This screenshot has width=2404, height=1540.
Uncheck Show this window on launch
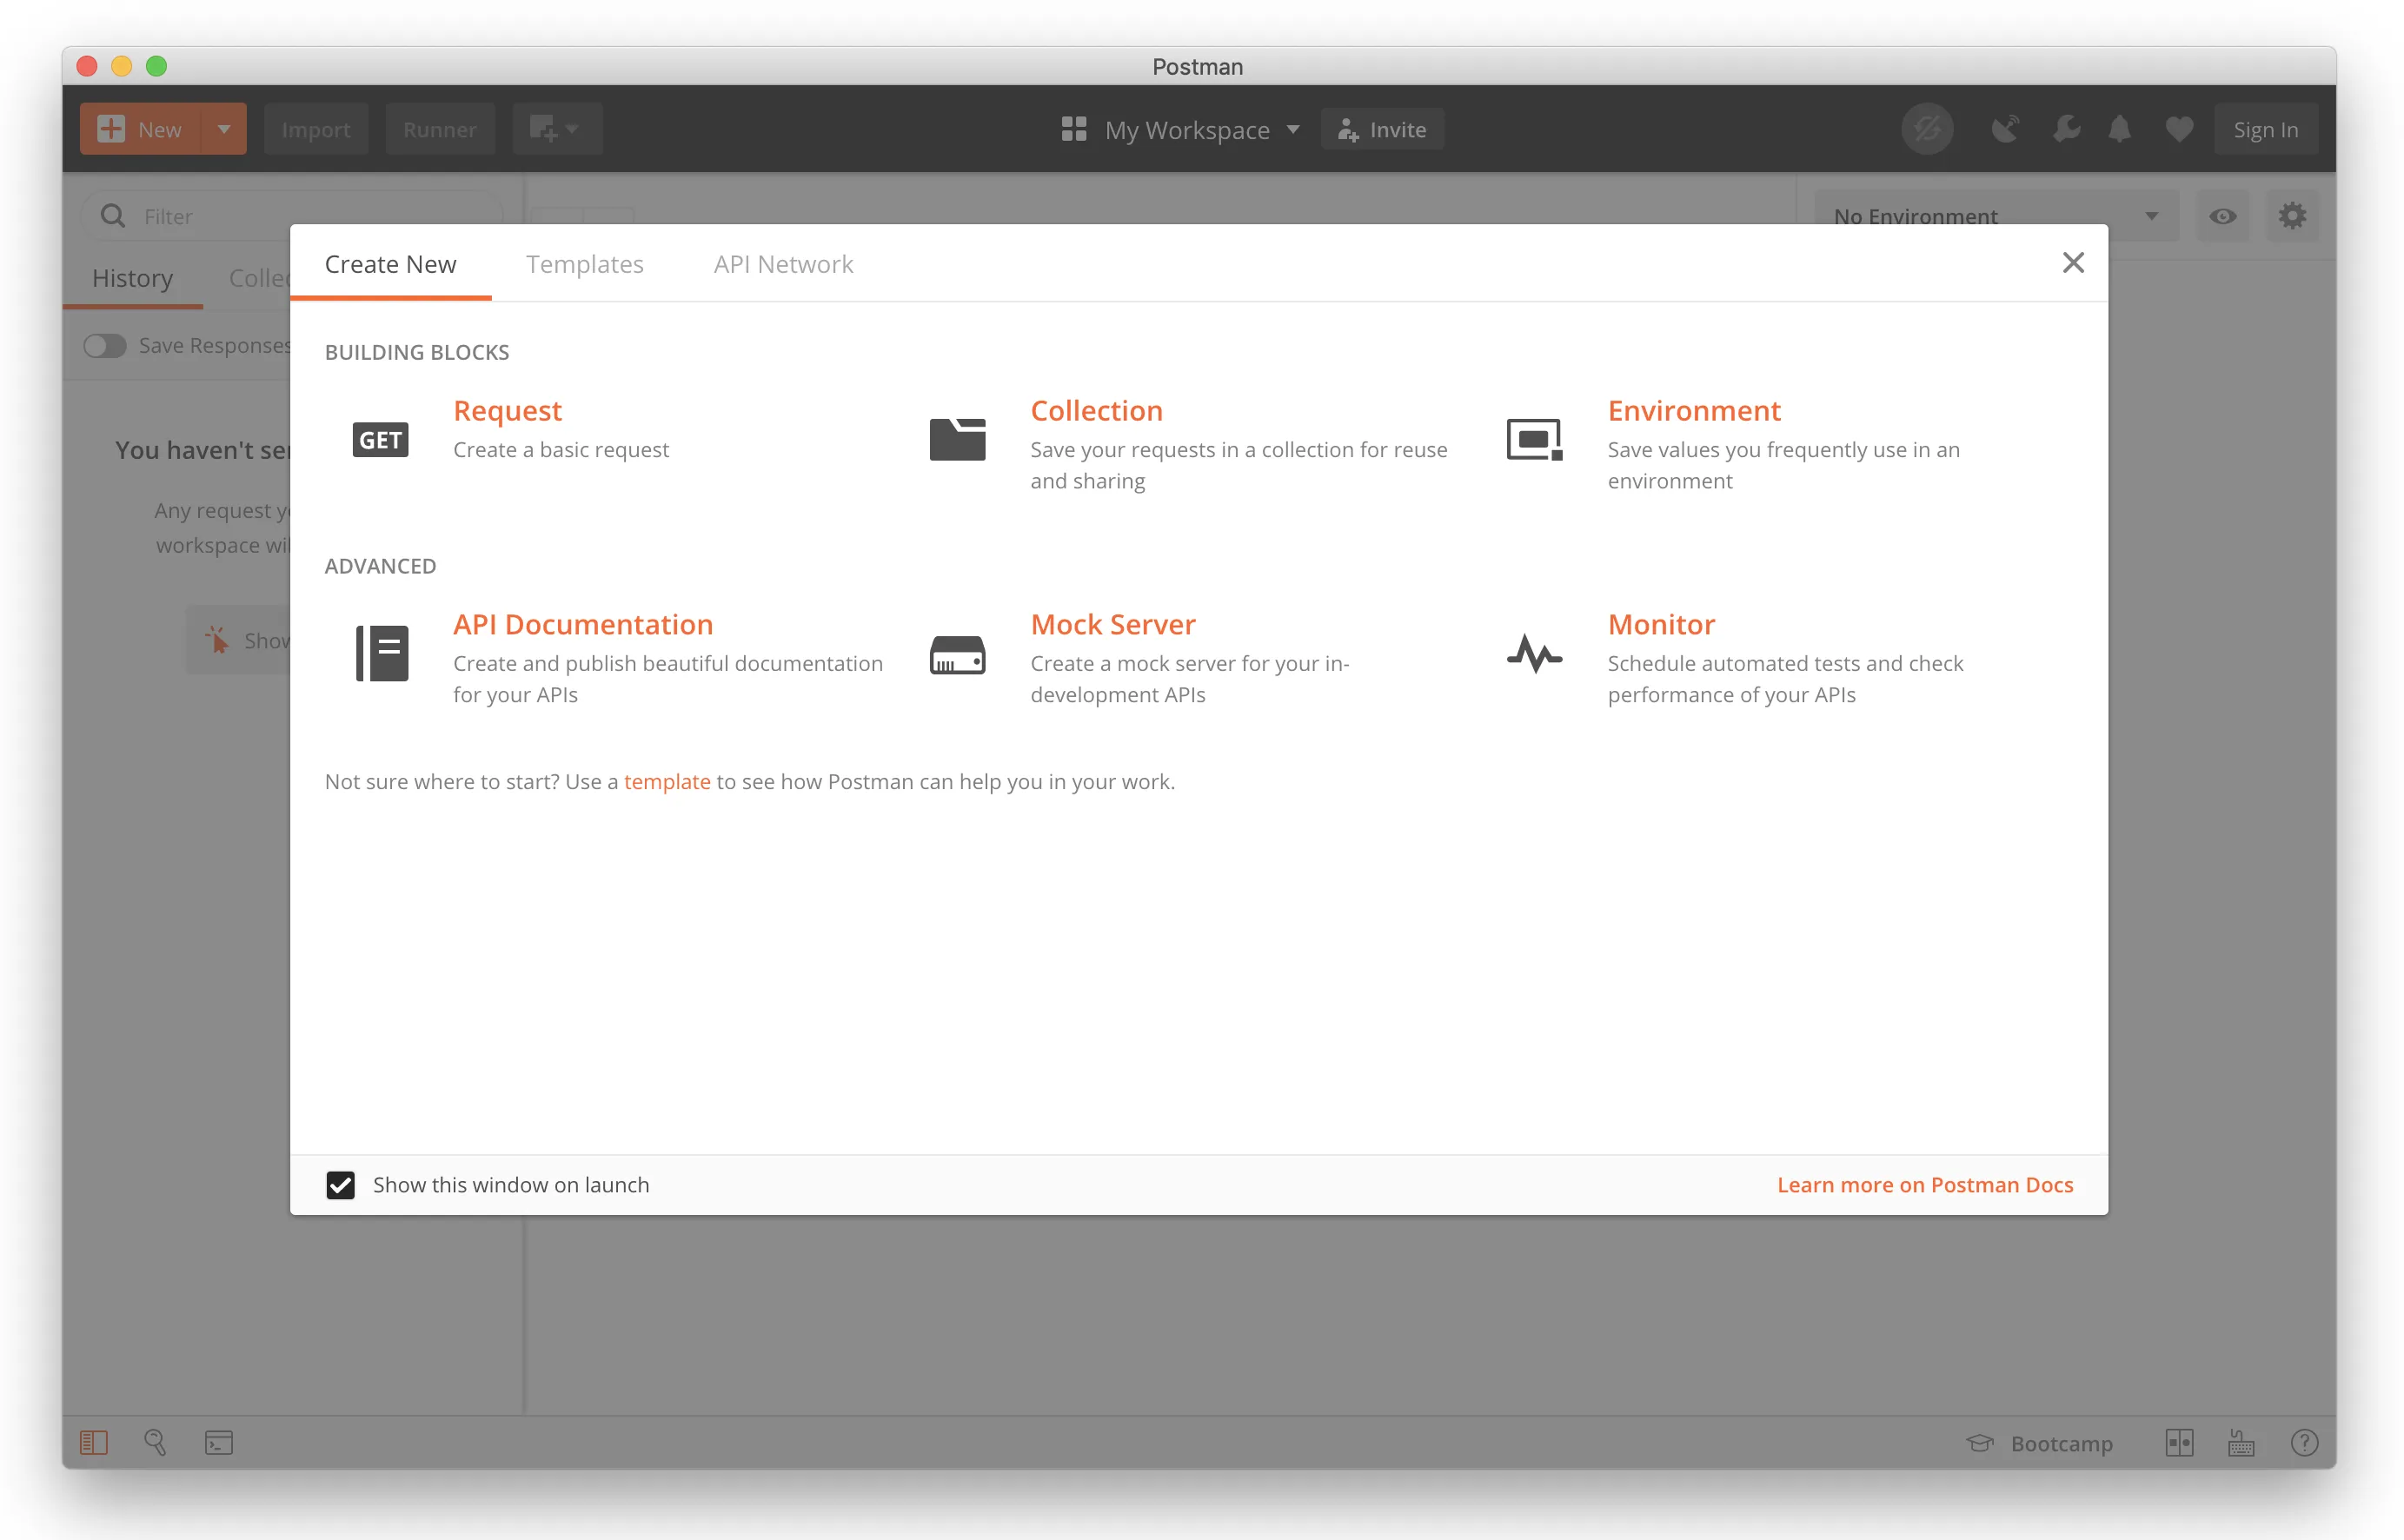pyautogui.click(x=341, y=1185)
